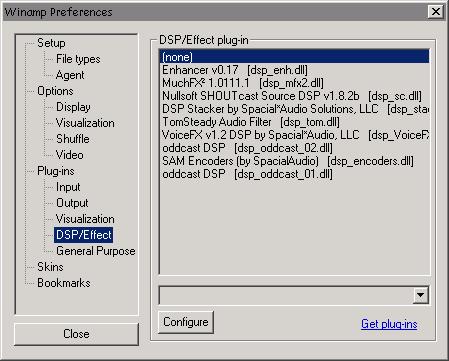Follow the Get plug-ins link
This screenshot has height=361, width=449.
(389, 324)
